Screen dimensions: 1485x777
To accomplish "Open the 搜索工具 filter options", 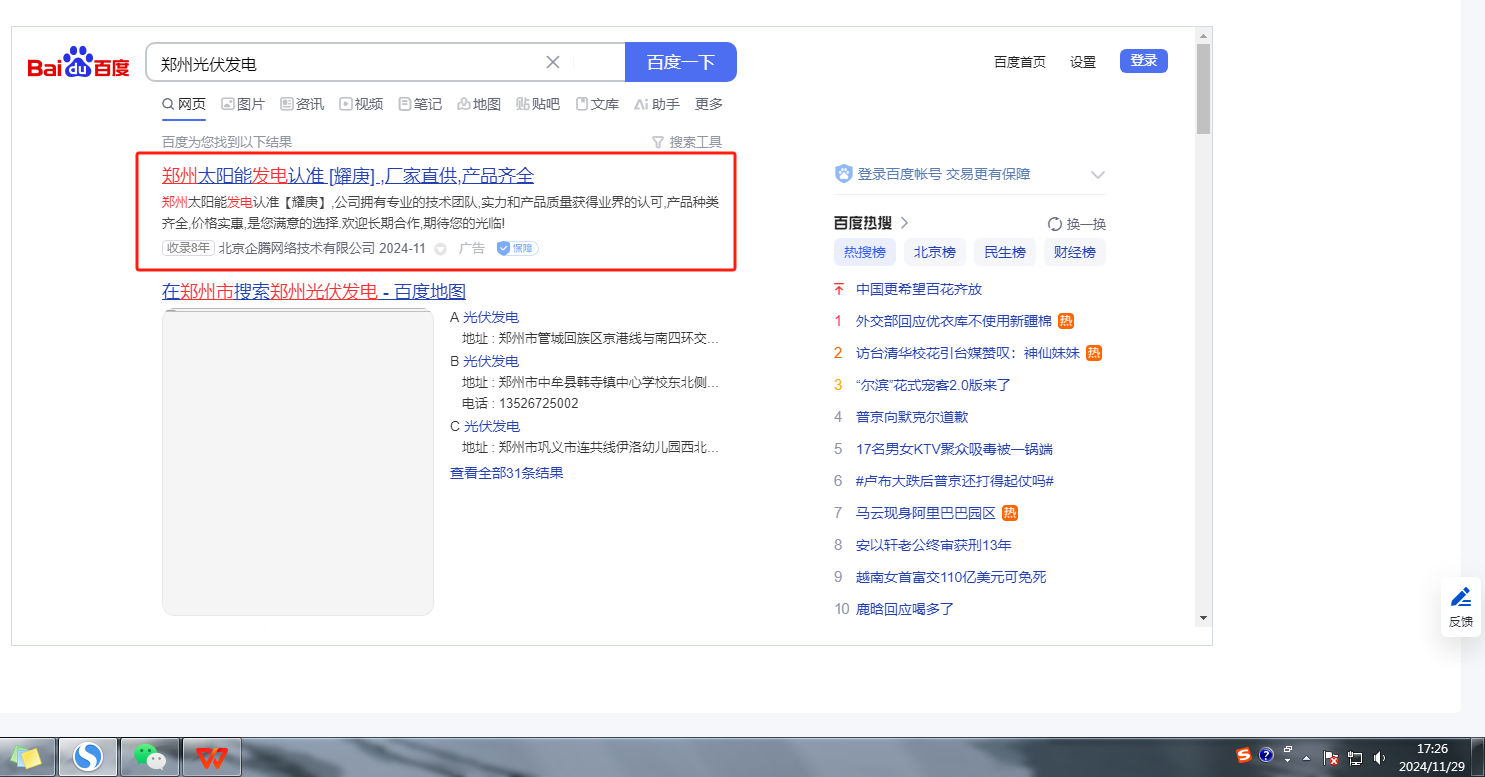I will tap(686, 142).
